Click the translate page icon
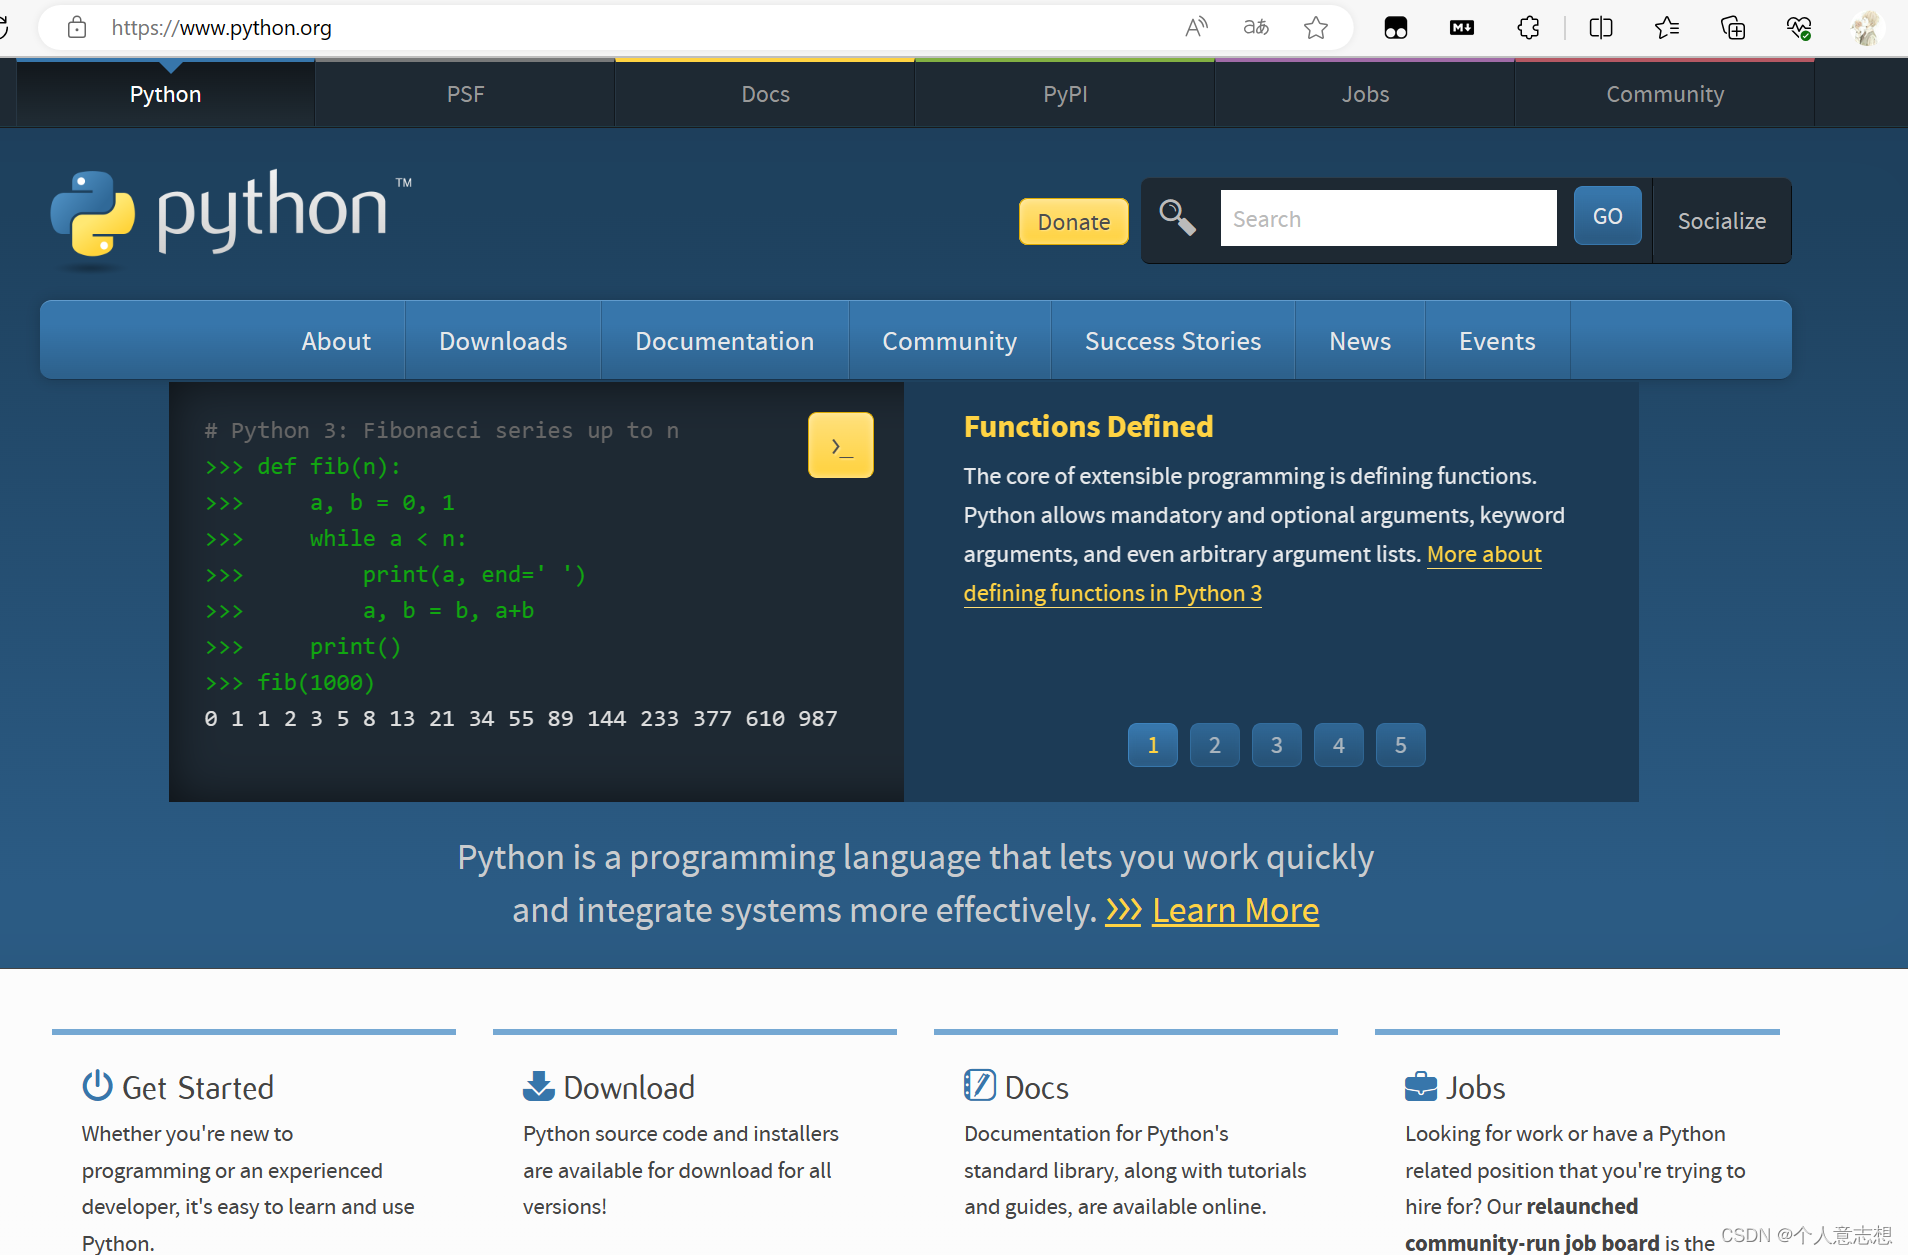 point(1256,27)
